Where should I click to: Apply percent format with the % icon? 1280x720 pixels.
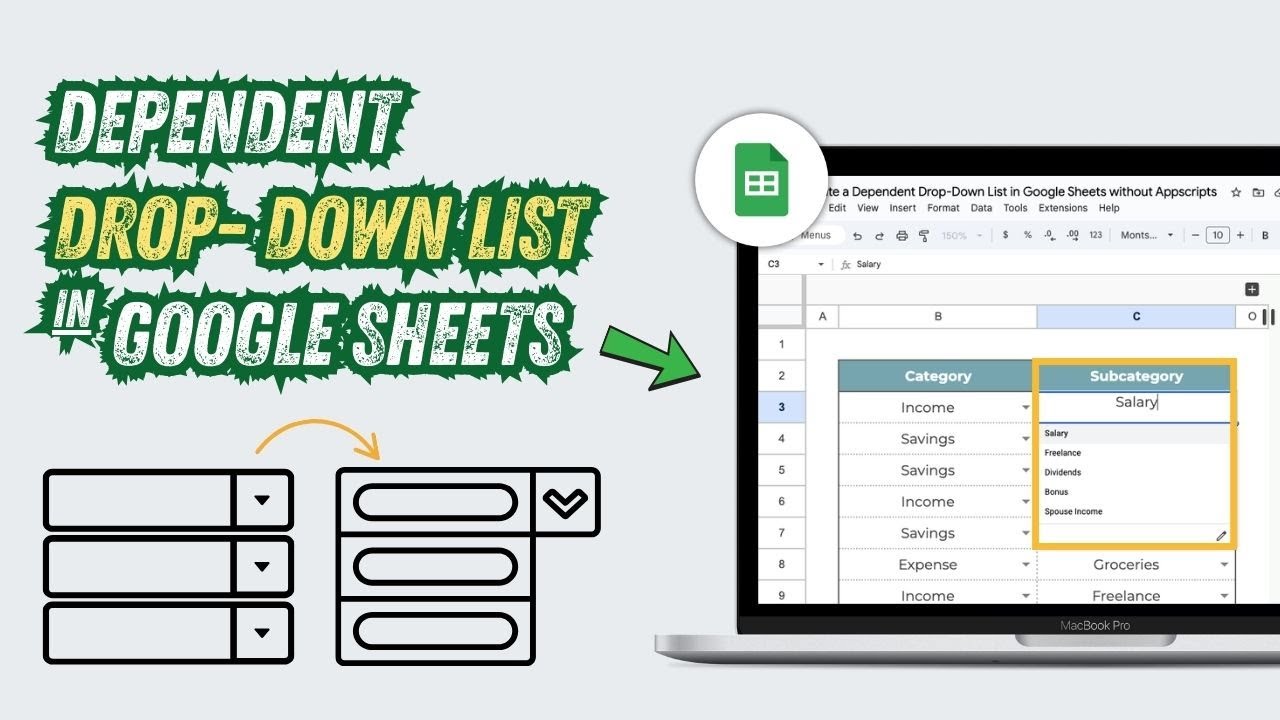[x=1027, y=235]
